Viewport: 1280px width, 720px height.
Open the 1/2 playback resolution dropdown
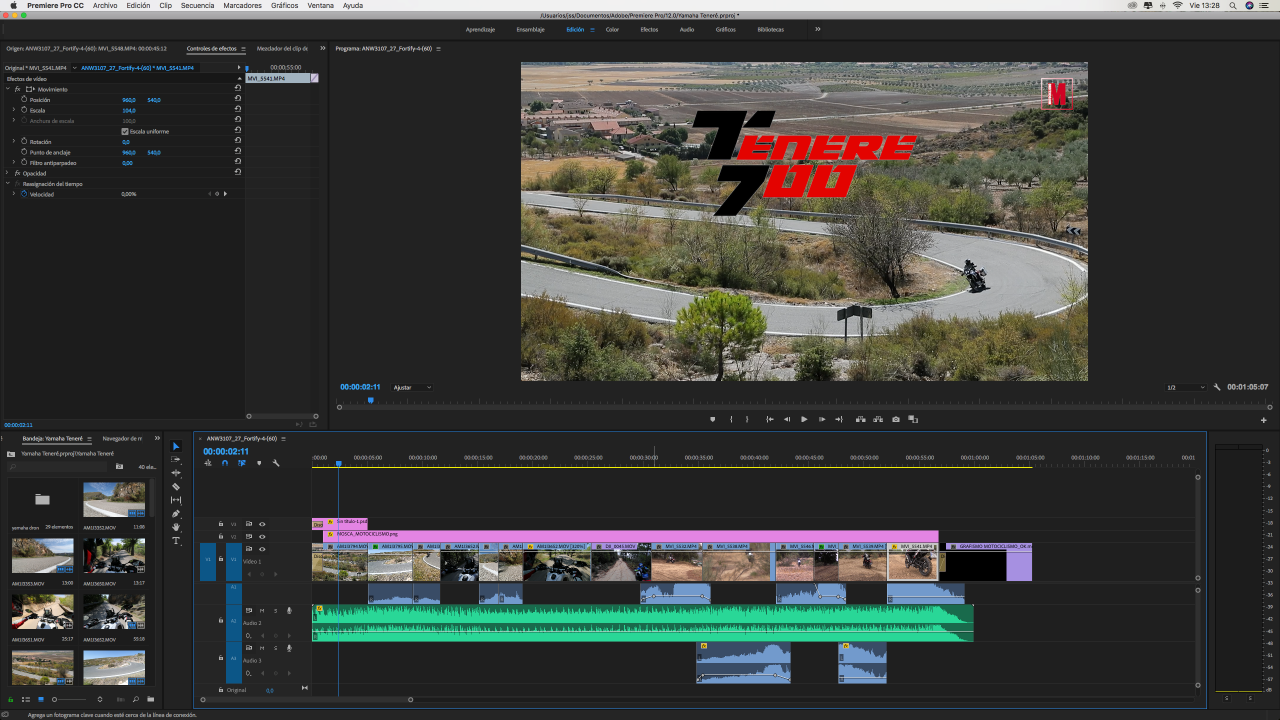point(1186,387)
